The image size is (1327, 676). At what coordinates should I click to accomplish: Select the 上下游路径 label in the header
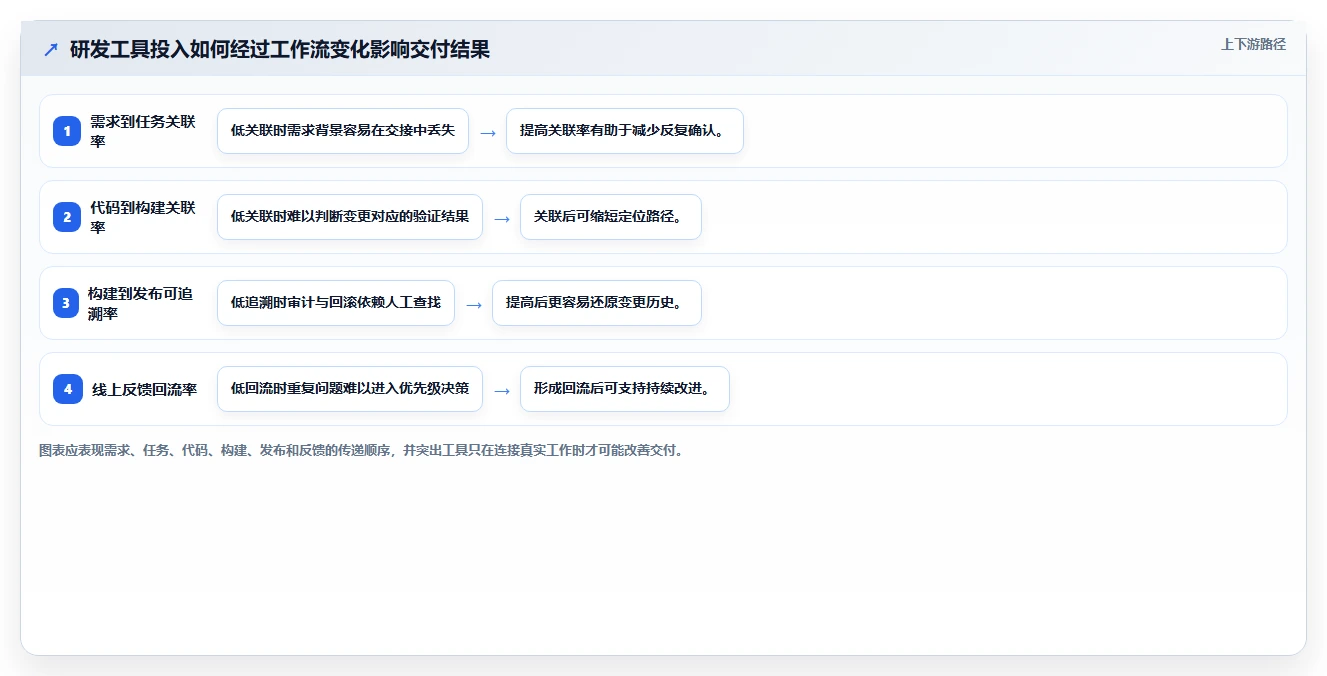1253,44
